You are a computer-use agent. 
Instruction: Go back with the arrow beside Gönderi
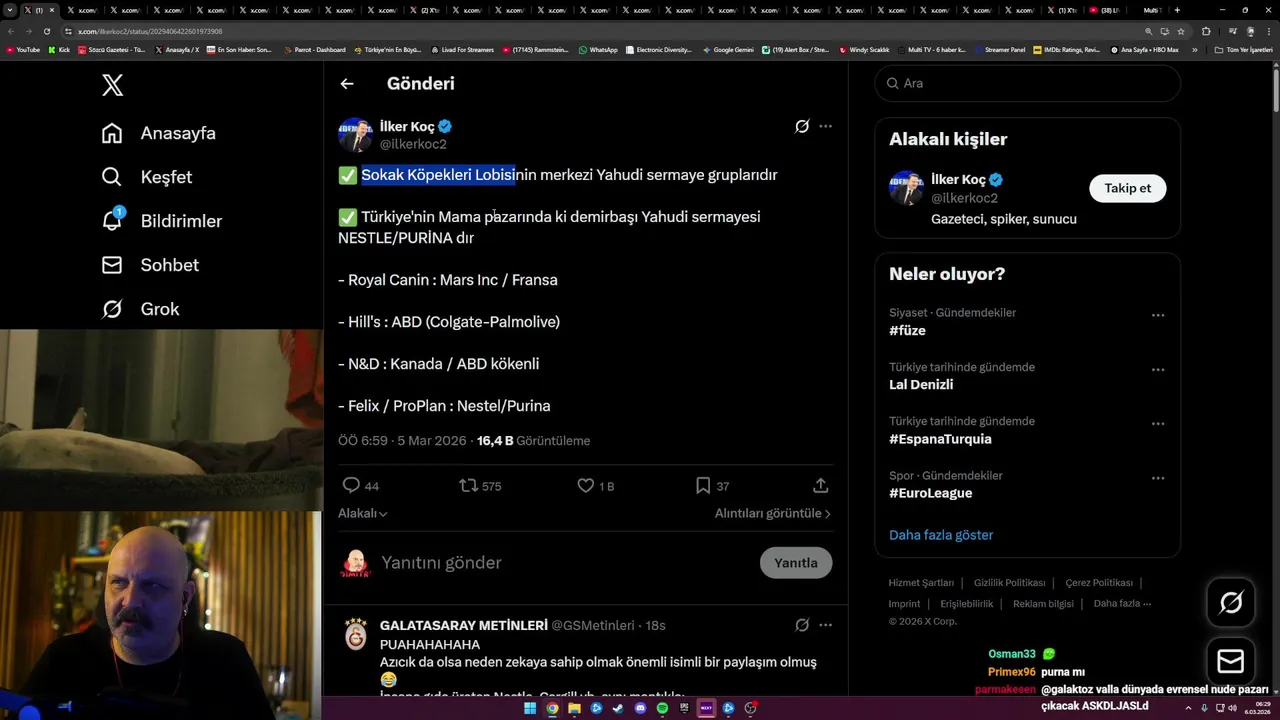click(x=347, y=84)
